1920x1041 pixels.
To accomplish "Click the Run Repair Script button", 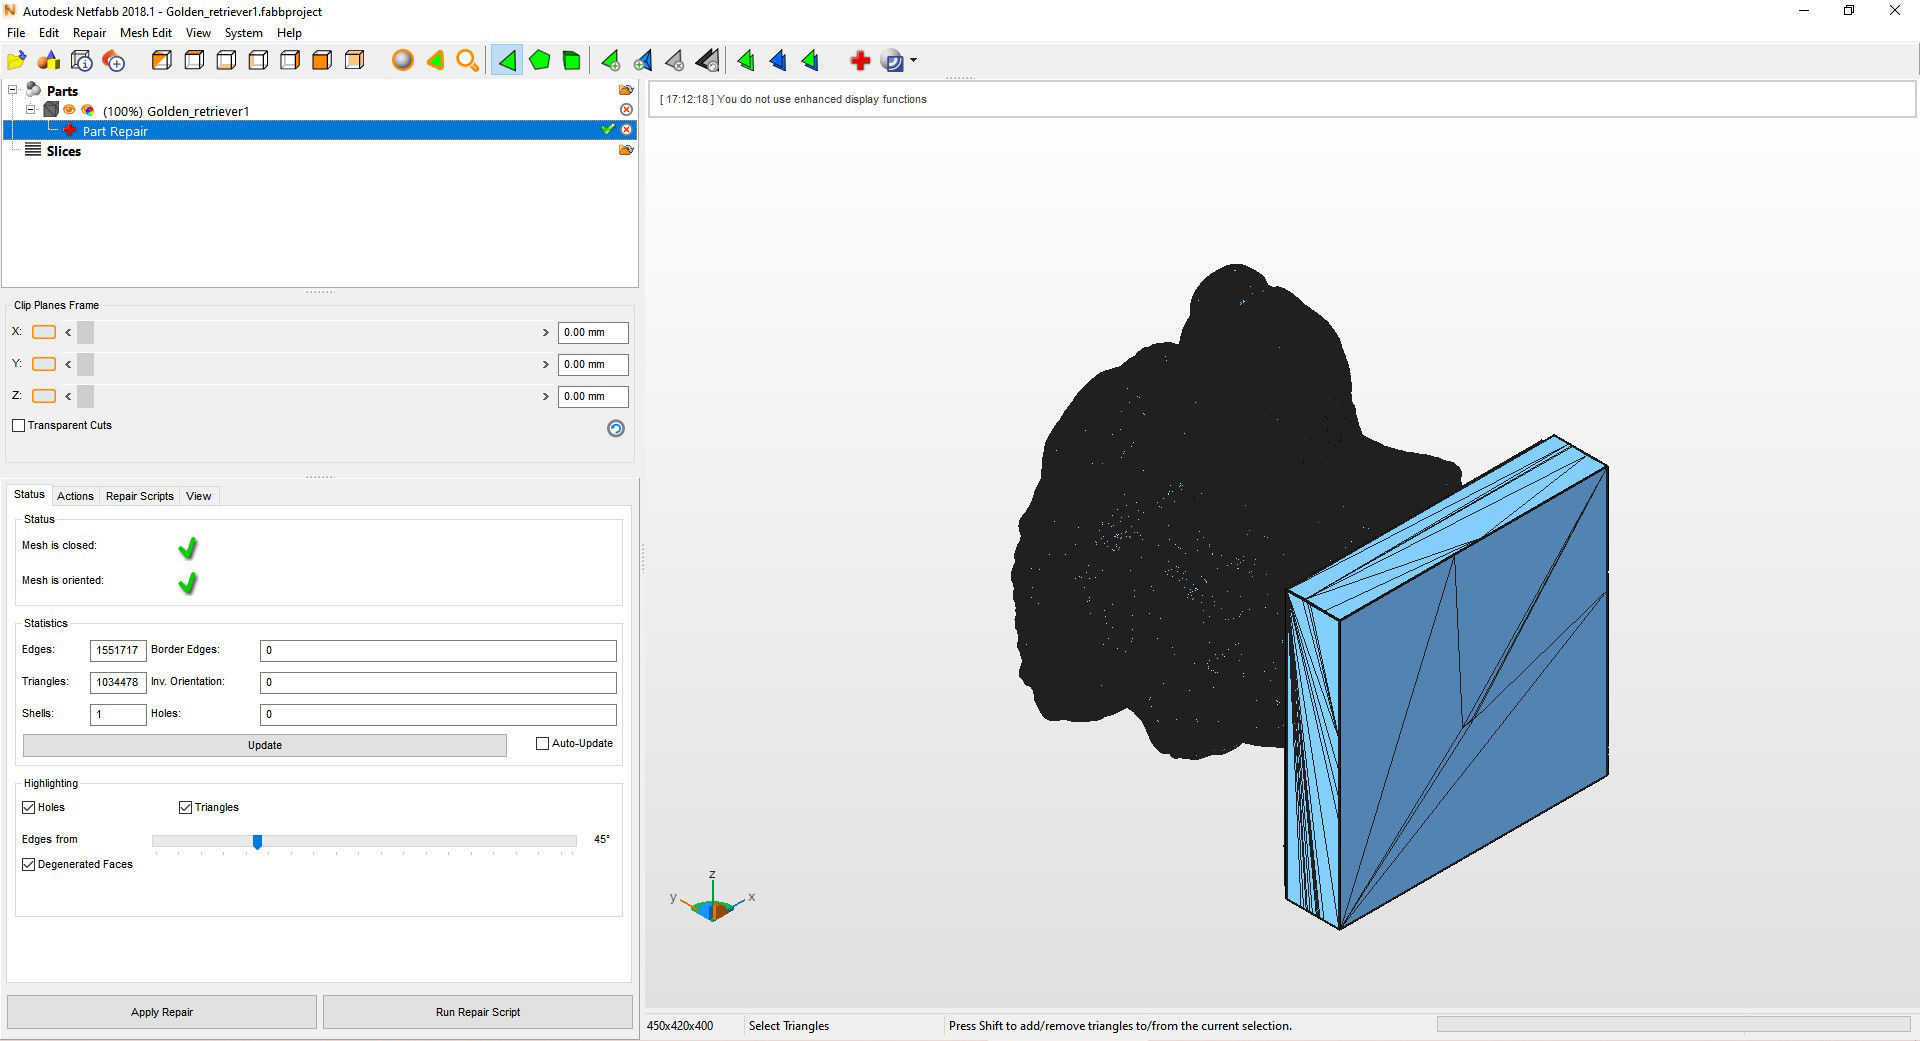I will pyautogui.click(x=478, y=1012).
